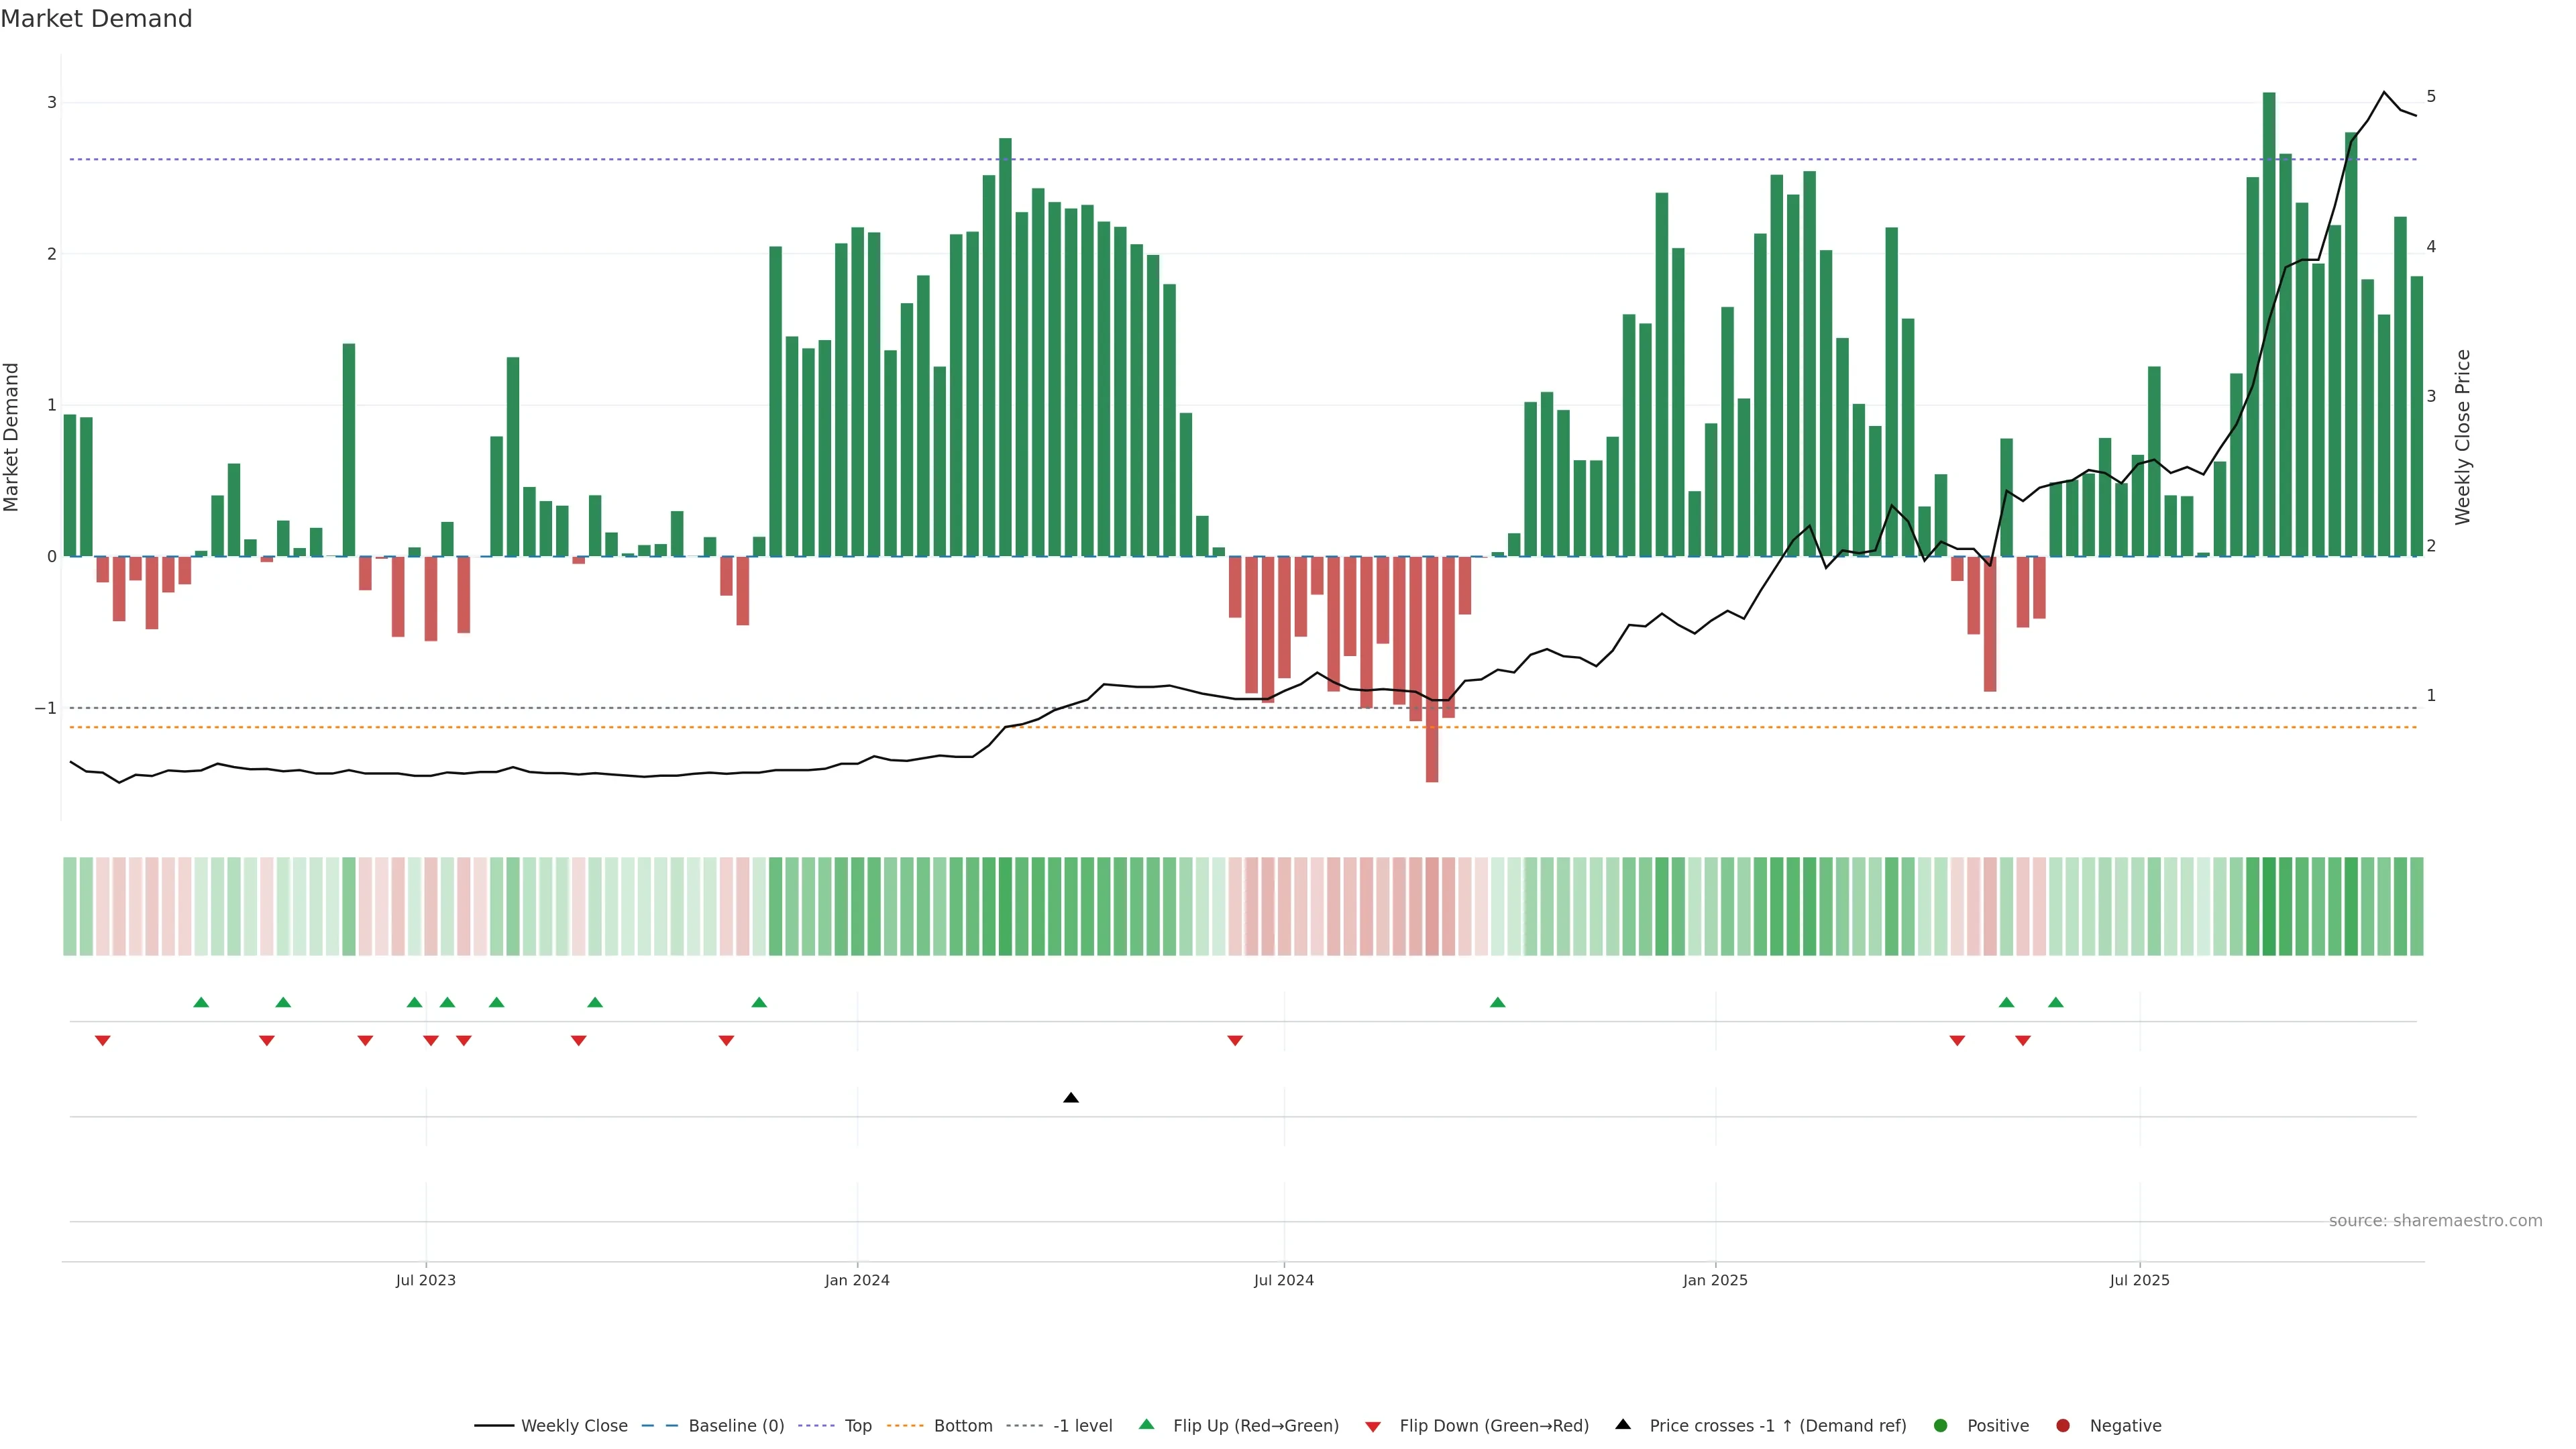Screen dimensions: 2576x1449
Task: Click the green Positive legend dot
Action: pyautogui.click(x=1941, y=1425)
